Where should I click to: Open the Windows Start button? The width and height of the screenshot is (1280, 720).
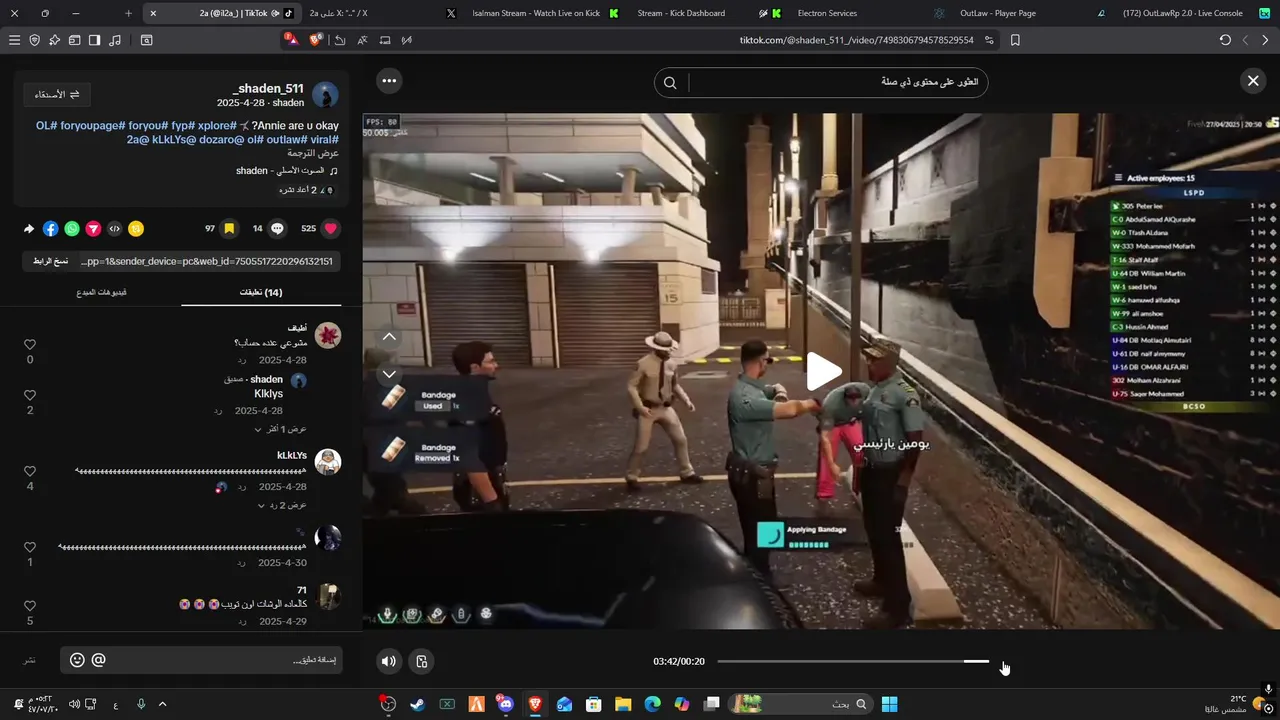click(889, 704)
